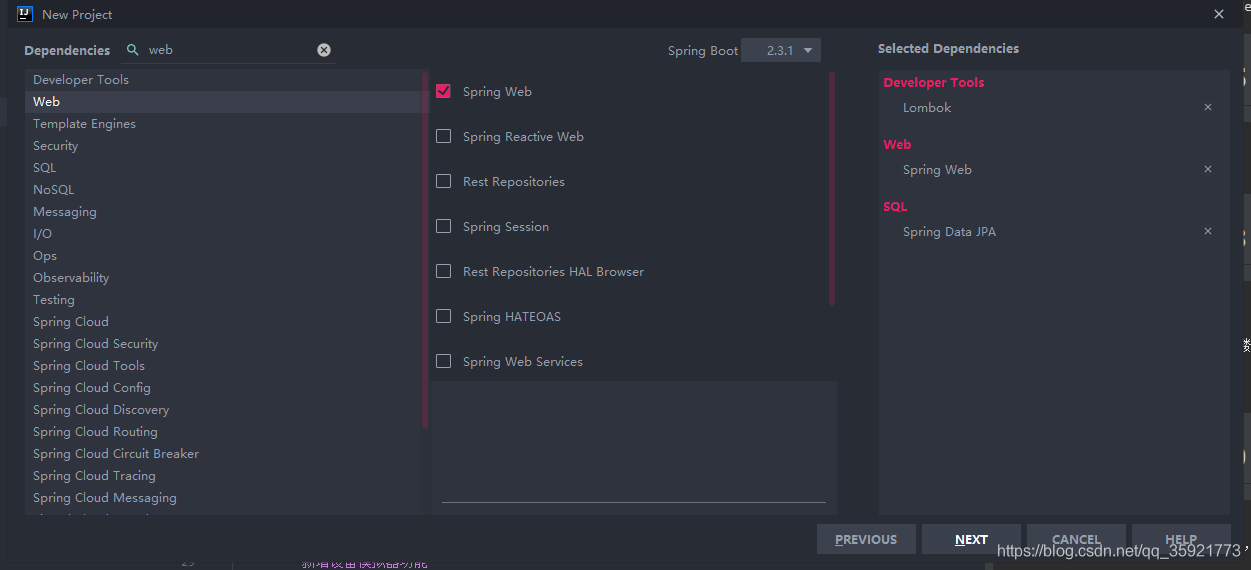Click the IntelliJ logo in title bar

[x=25, y=14]
